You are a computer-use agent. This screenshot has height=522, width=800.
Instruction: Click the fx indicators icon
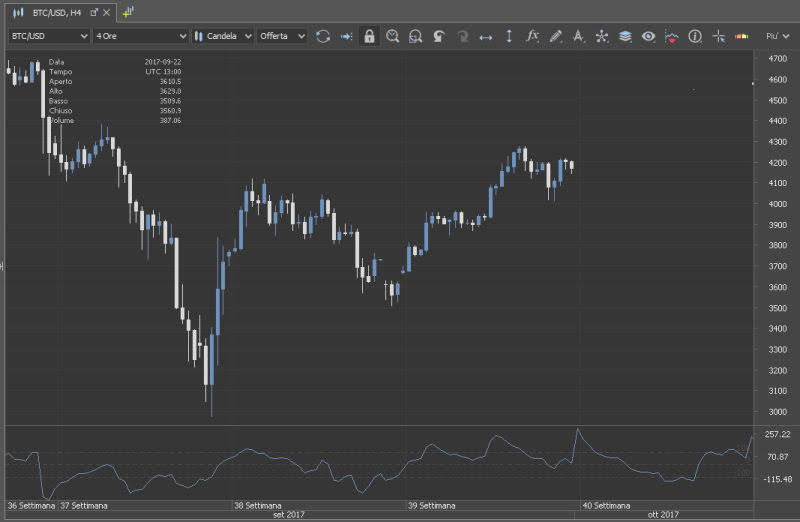pos(532,36)
